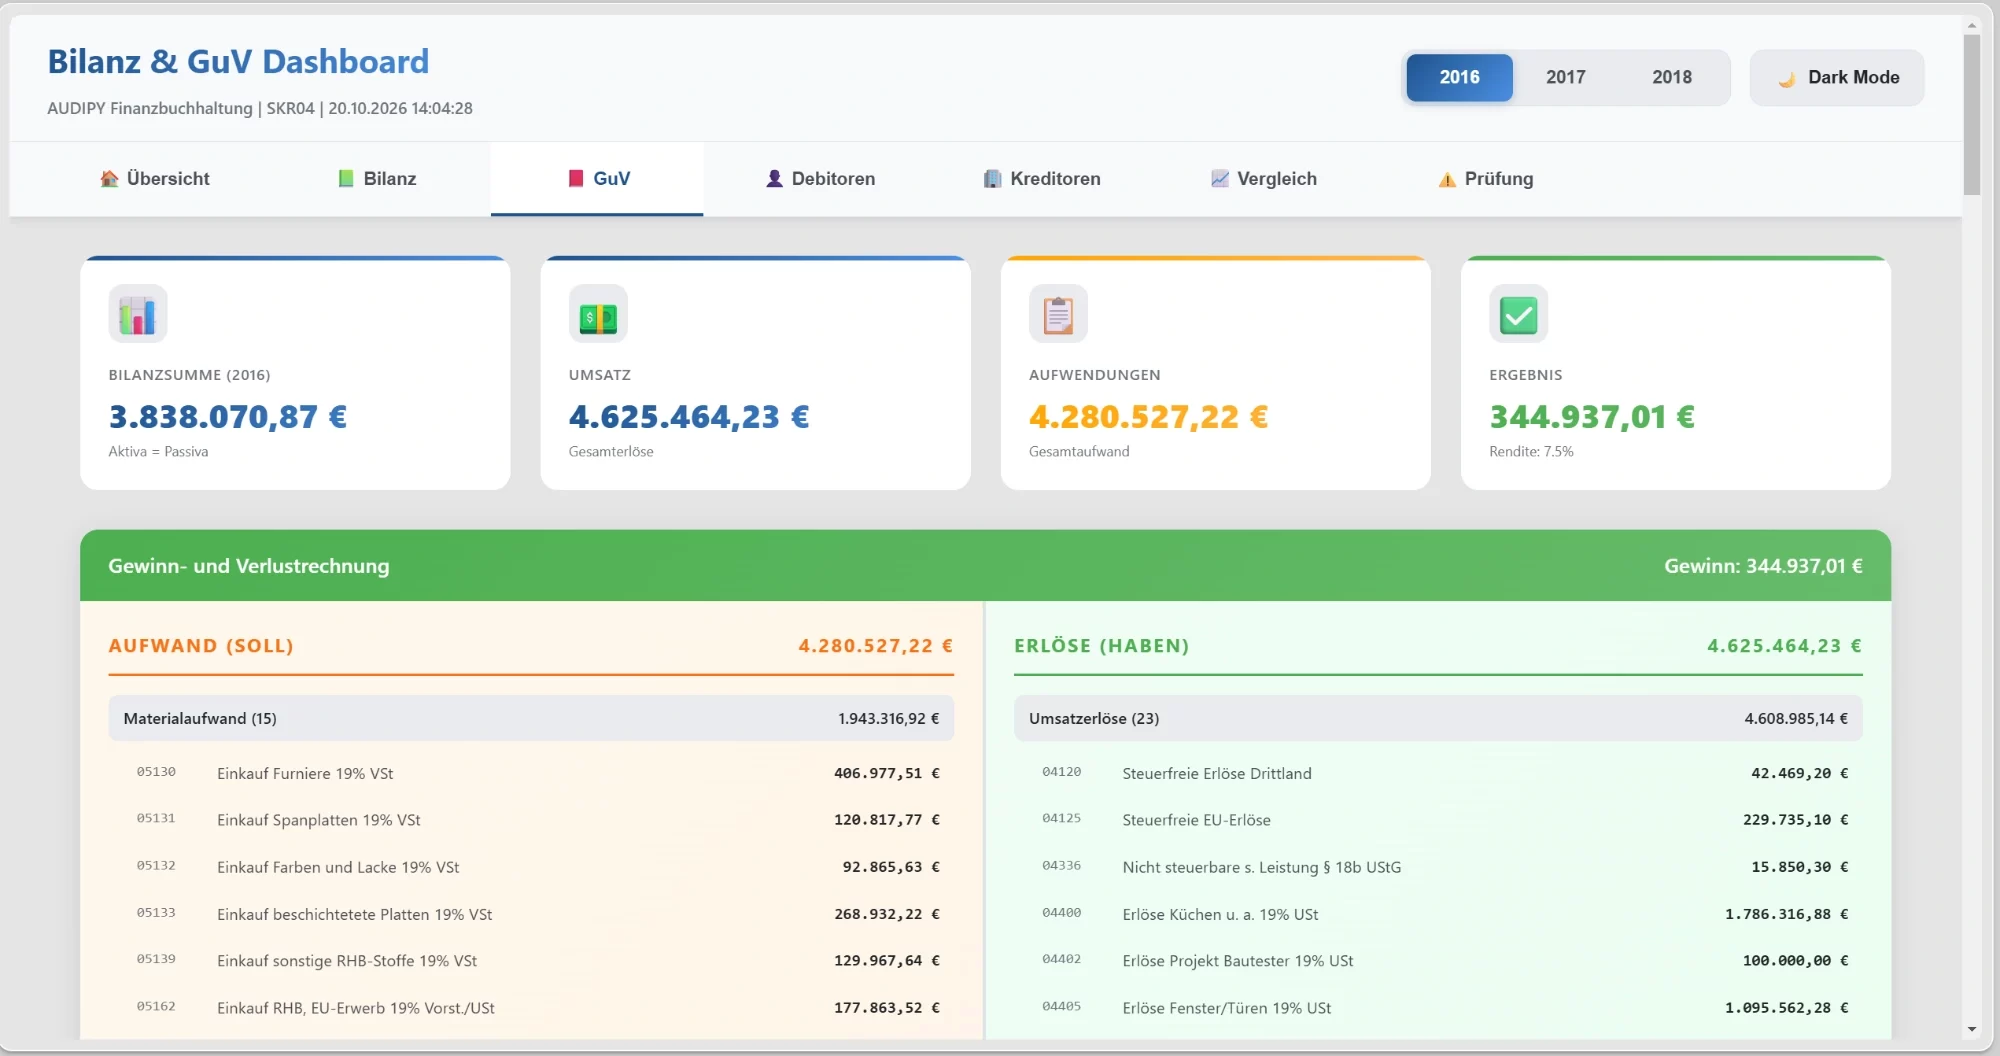The image size is (2000, 1056).
Task: Select the year 2016
Action: [x=1459, y=77]
